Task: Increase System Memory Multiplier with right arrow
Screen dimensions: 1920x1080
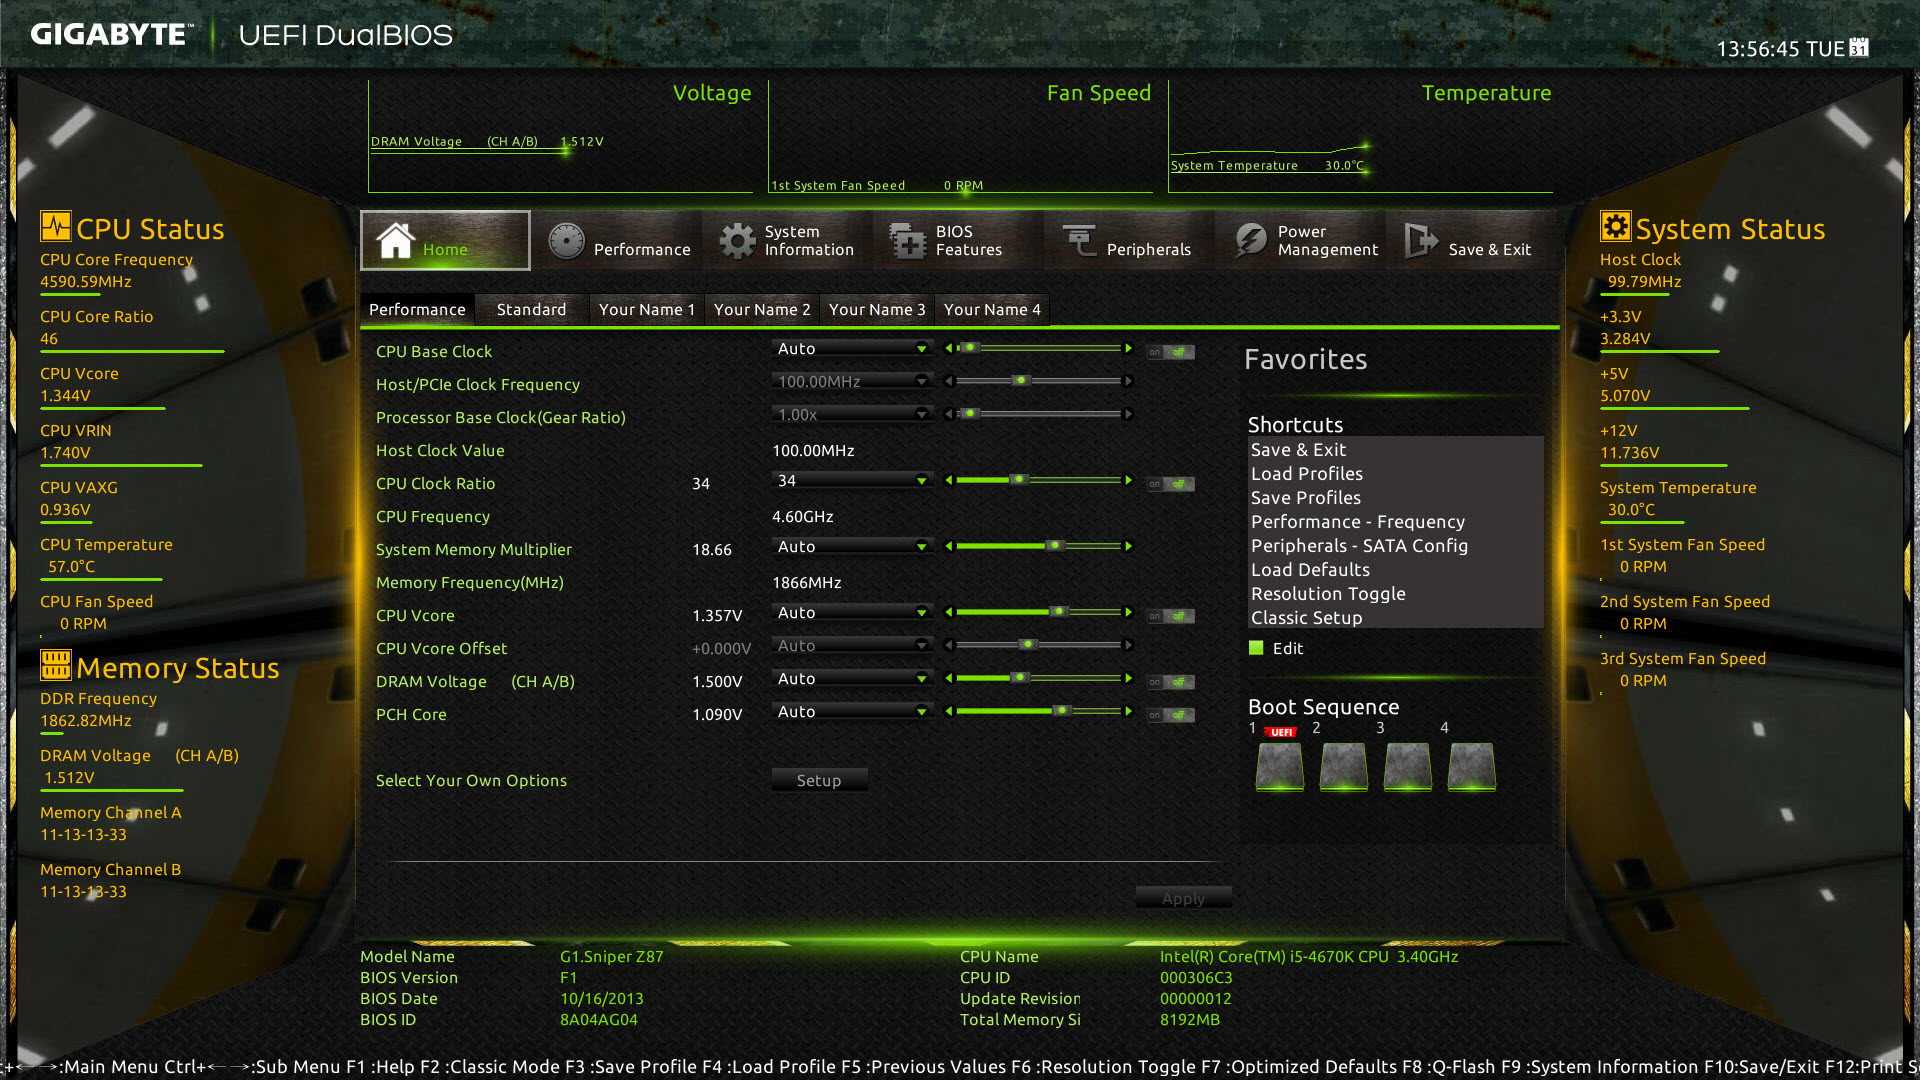Action: click(x=1129, y=546)
